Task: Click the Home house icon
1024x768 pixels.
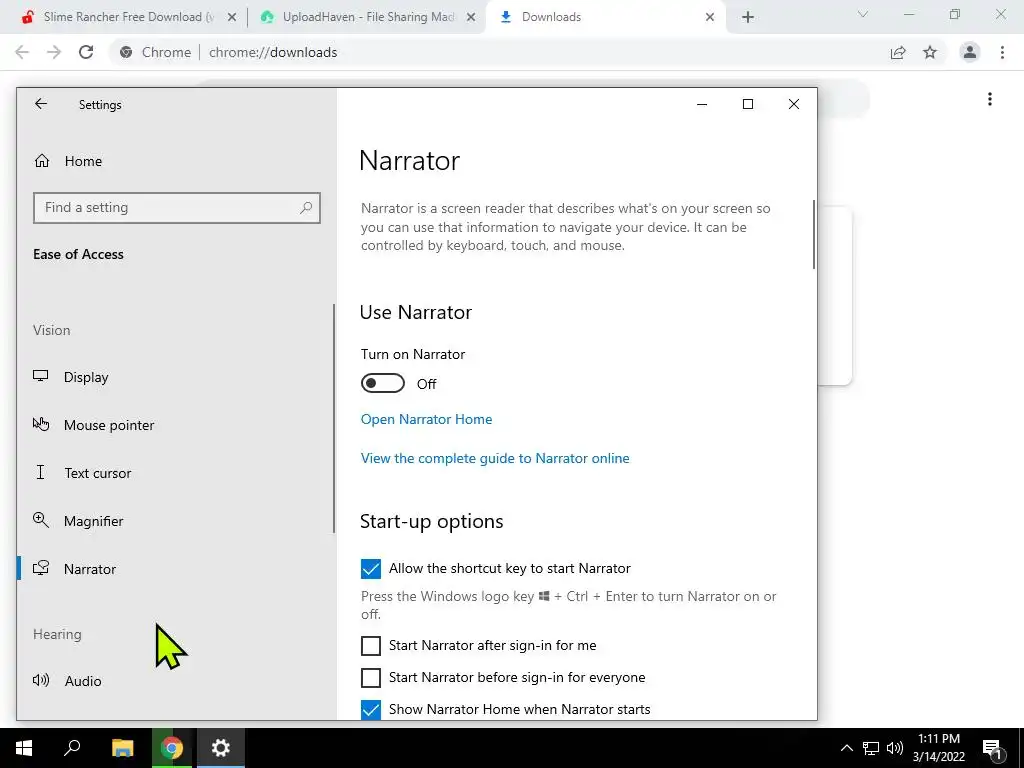Action: (x=42, y=161)
